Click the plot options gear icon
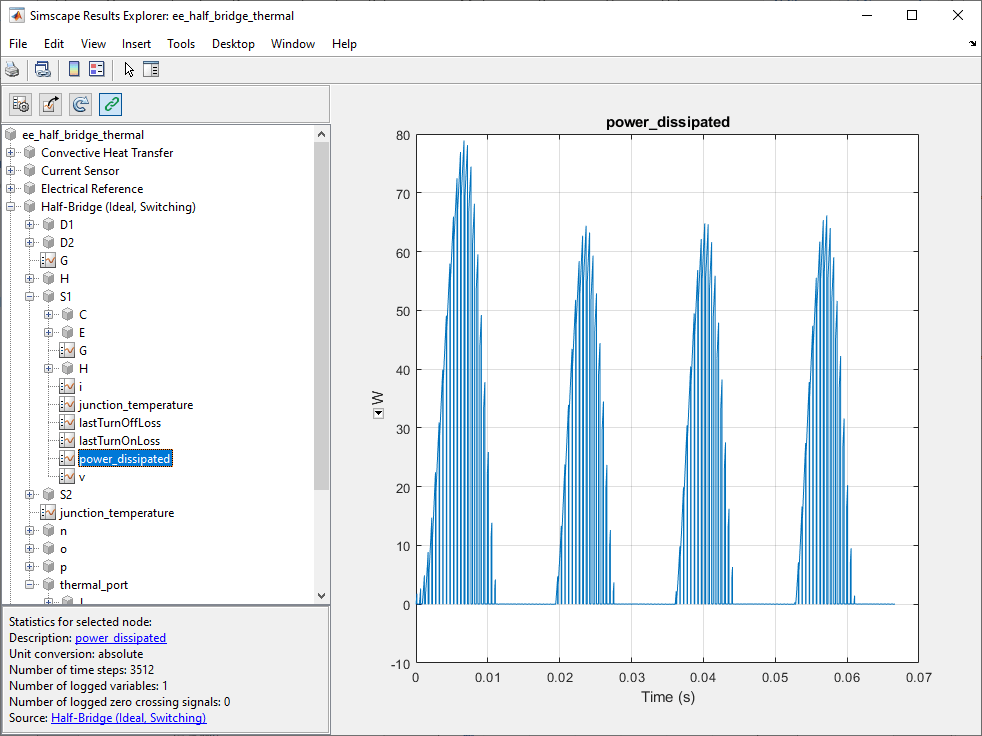This screenshot has height=736, width=982. 21,104
